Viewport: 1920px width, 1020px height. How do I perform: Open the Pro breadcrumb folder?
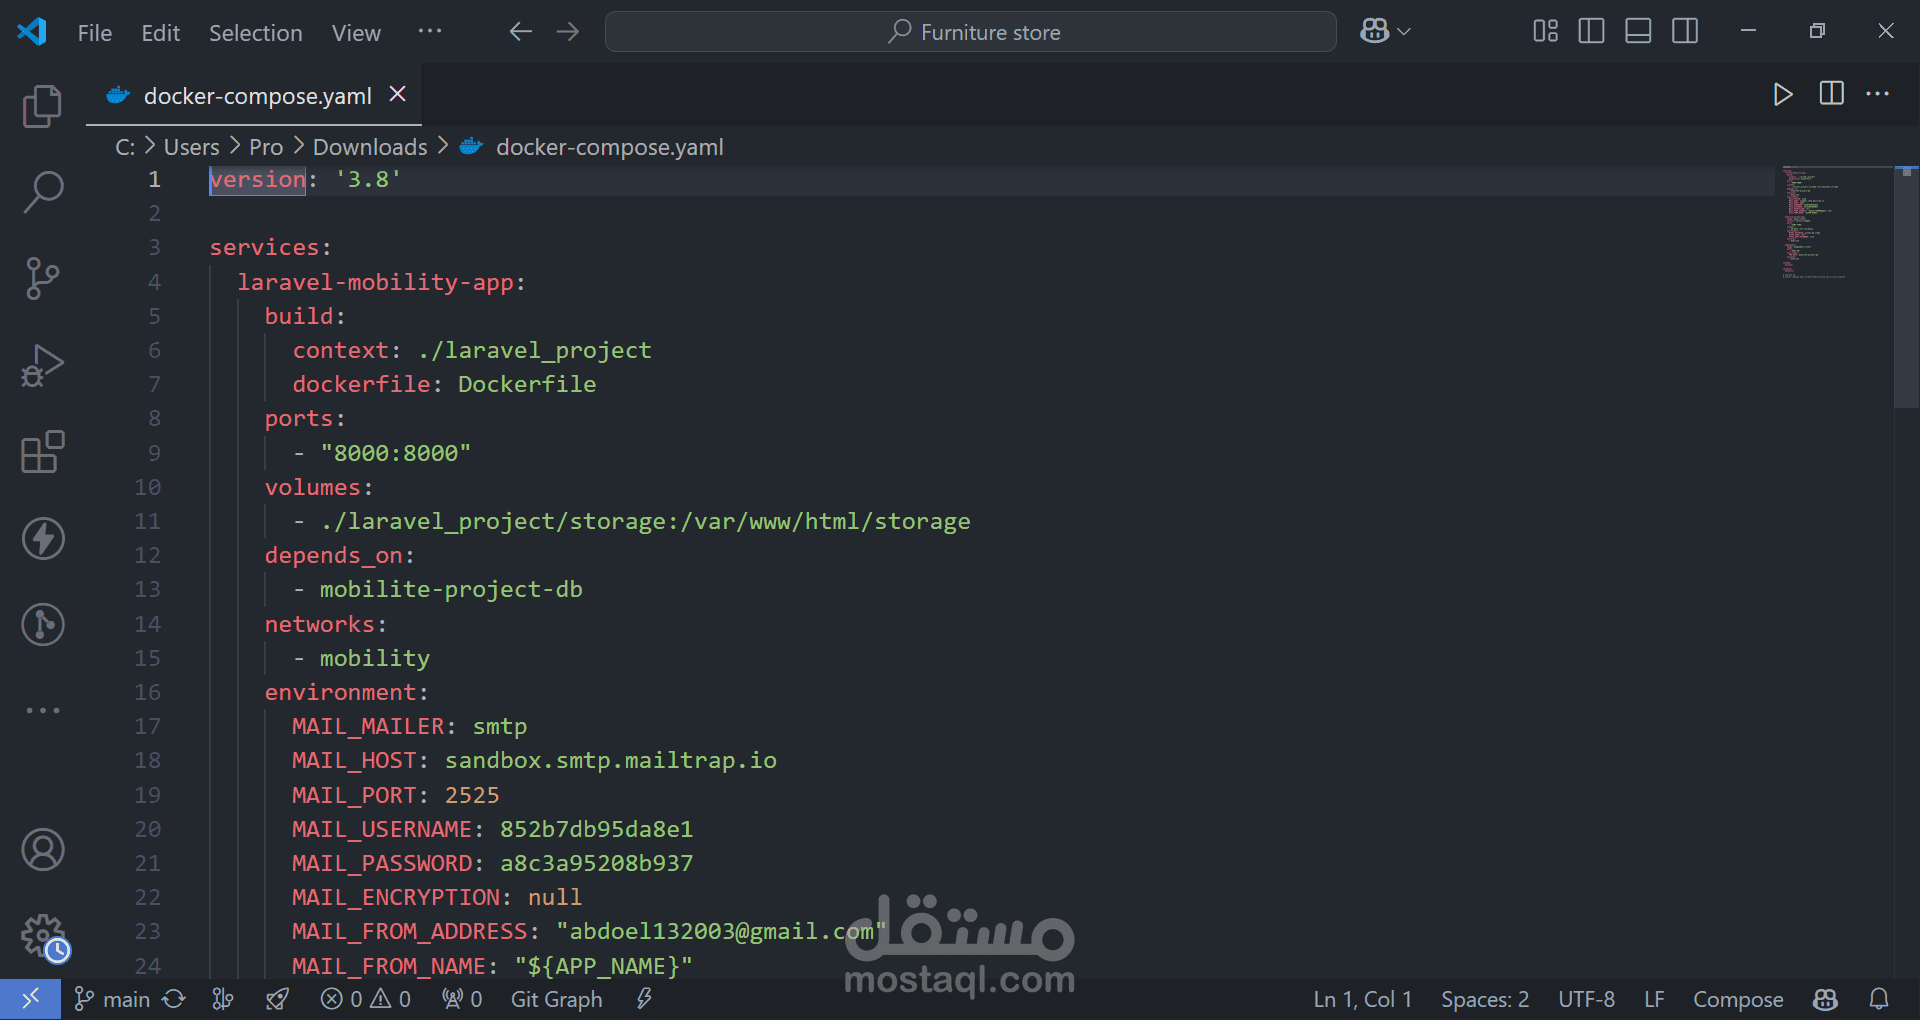tap(266, 147)
